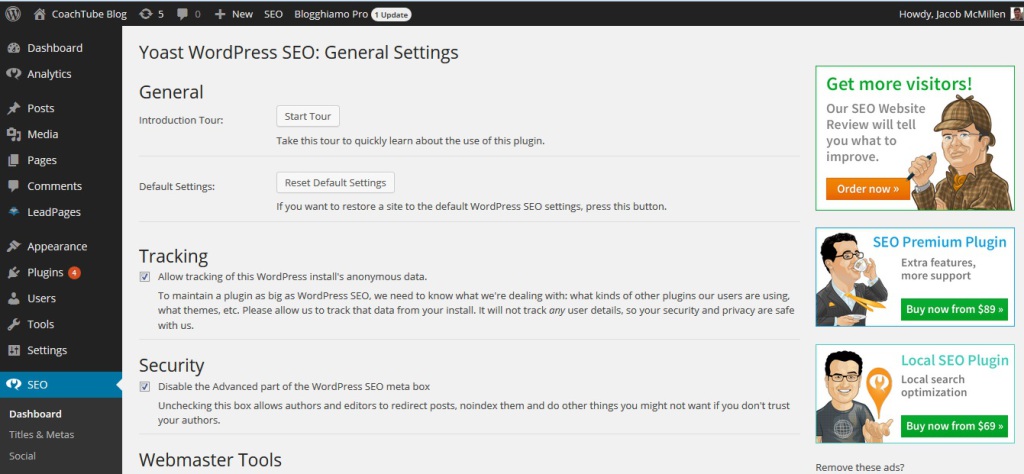Click the Remove these ads link
The image size is (1024, 474).
[x=860, y=467]
